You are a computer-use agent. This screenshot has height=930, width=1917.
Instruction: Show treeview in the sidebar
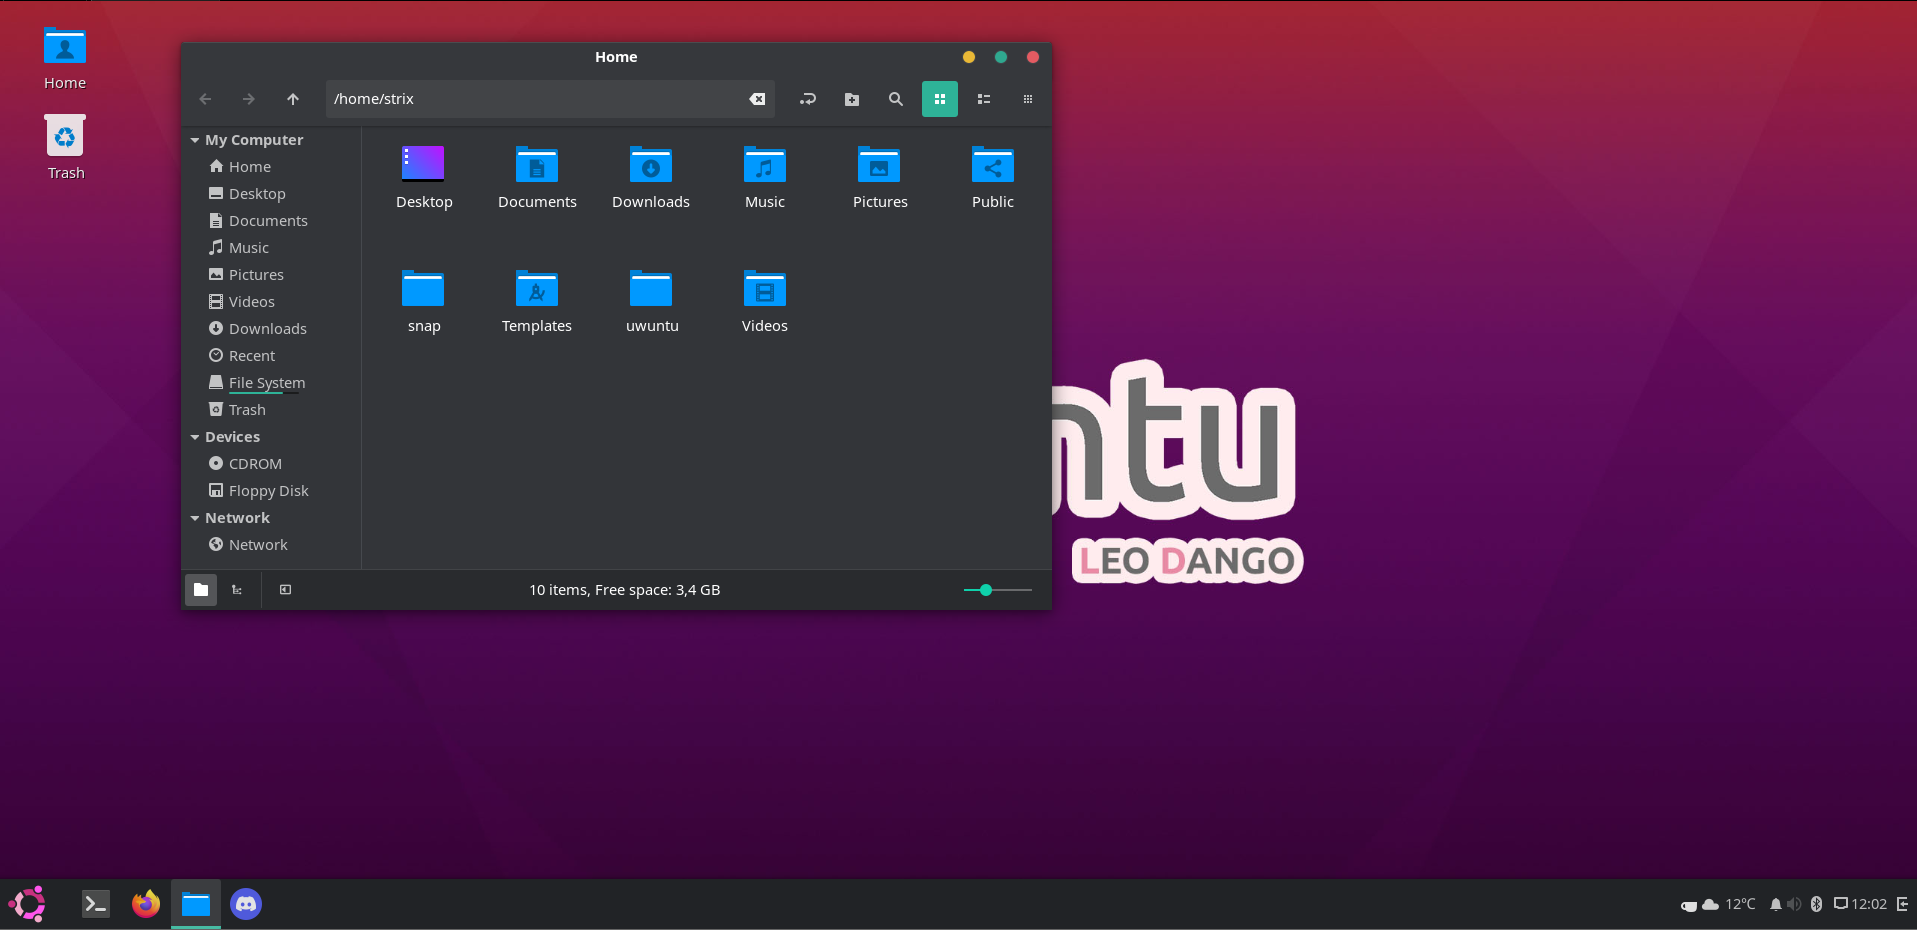tap(237, 590)
